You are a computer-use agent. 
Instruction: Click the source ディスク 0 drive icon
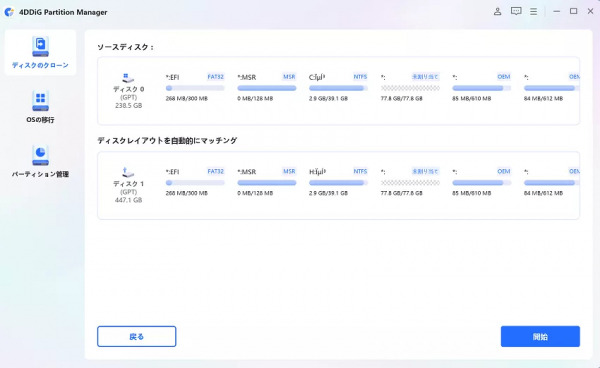coord(128,78)
